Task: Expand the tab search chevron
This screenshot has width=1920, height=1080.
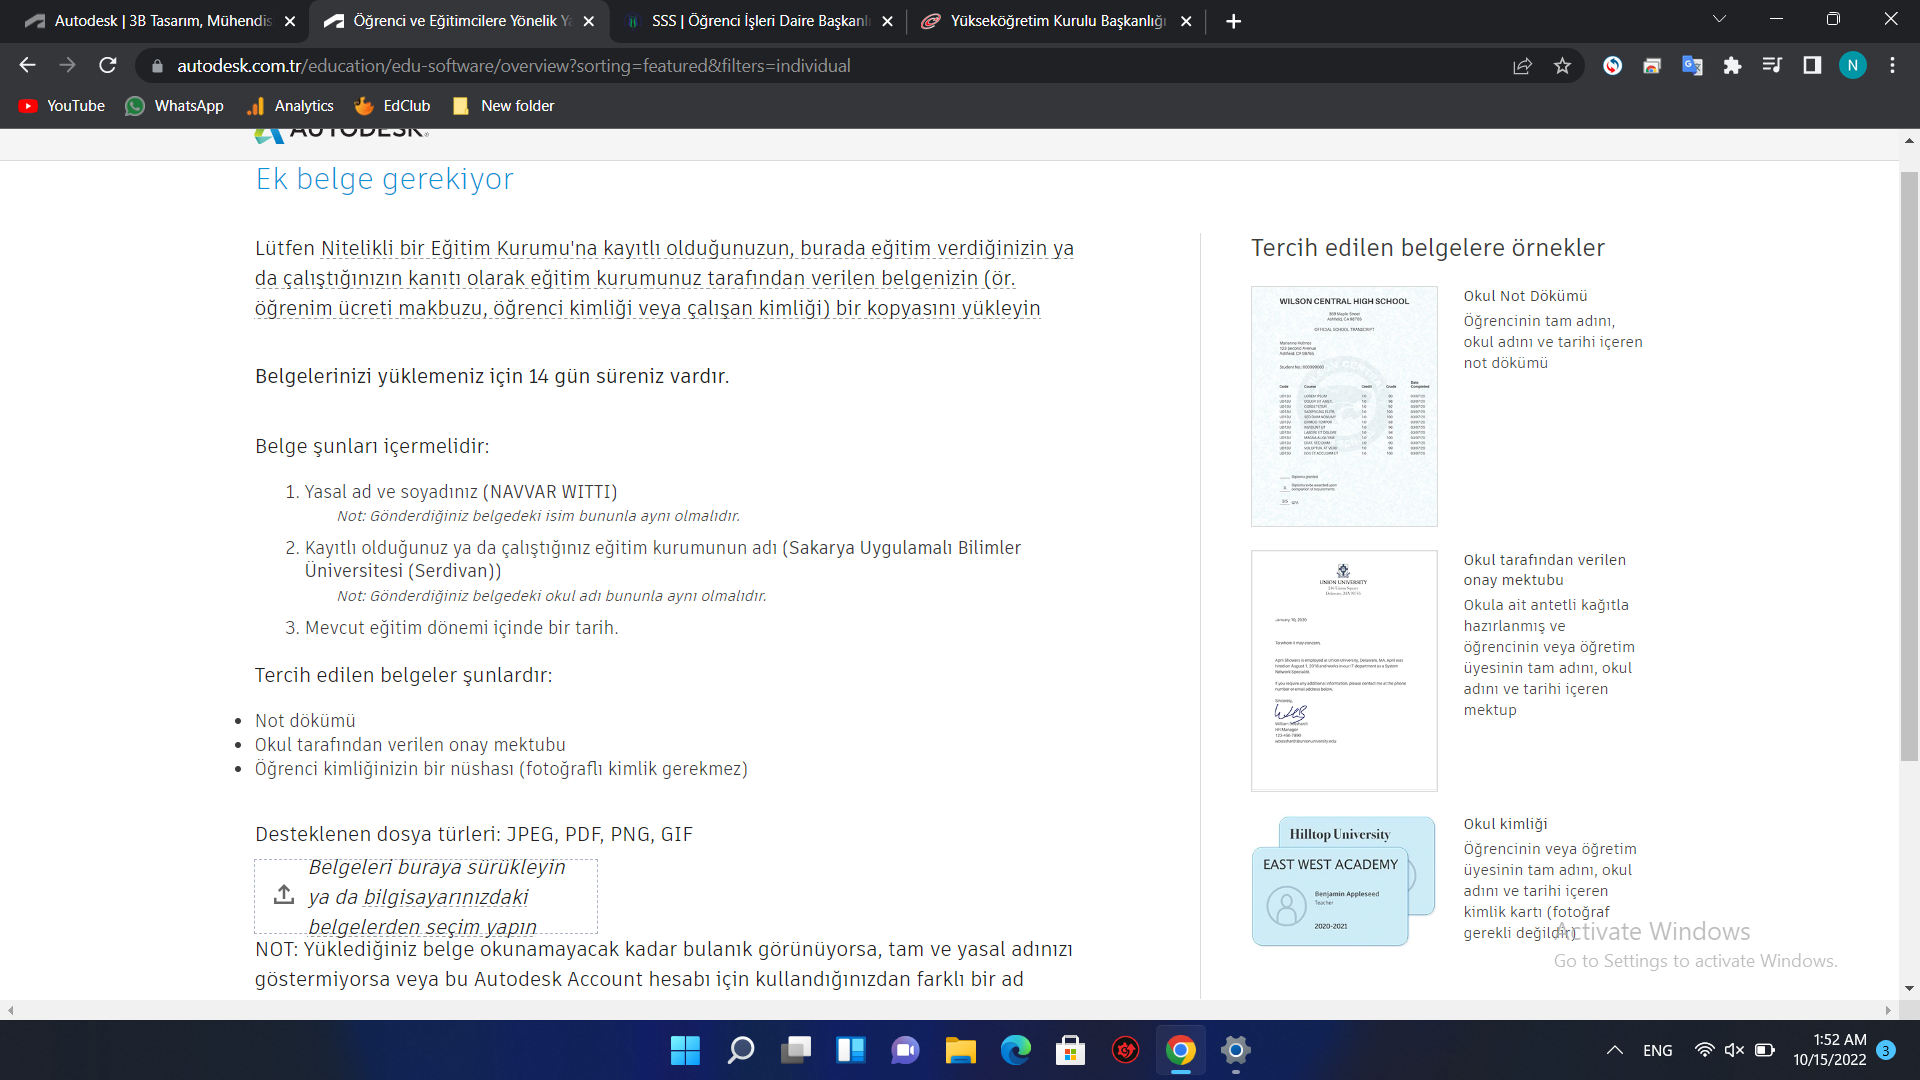Action: (1719, 20)
